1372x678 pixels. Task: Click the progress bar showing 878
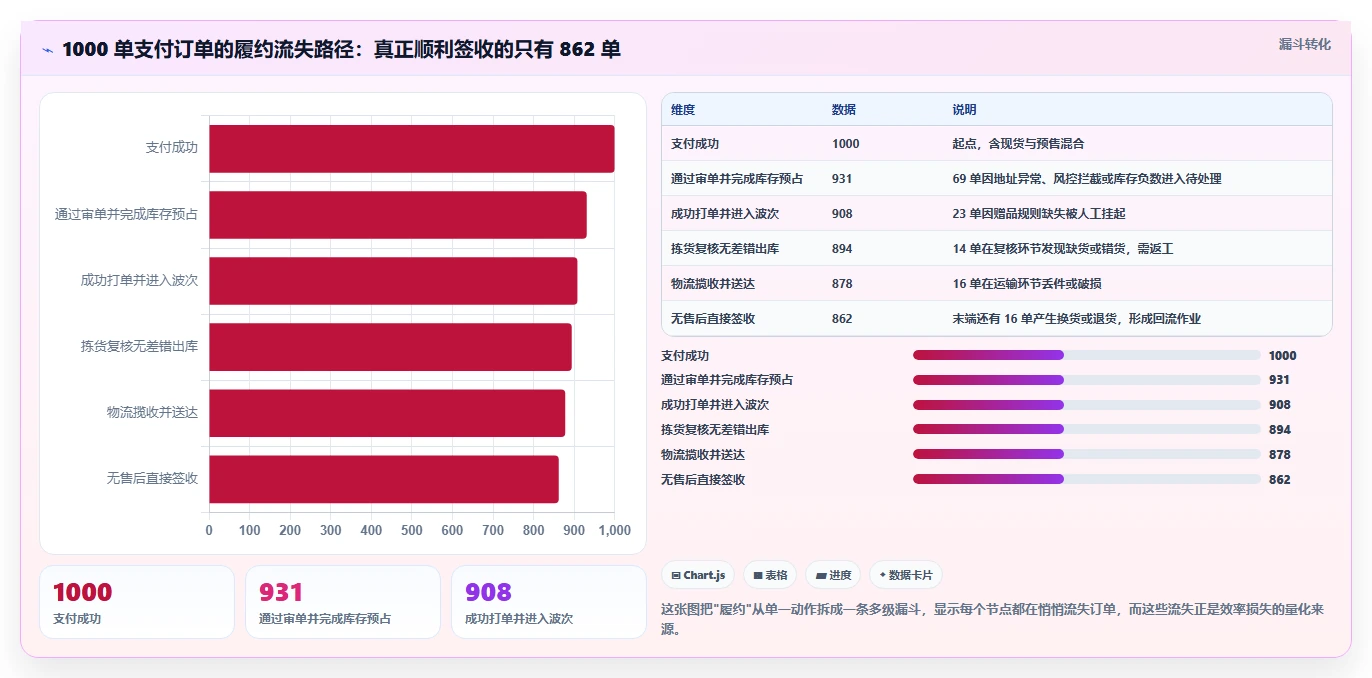(1087, 454)
